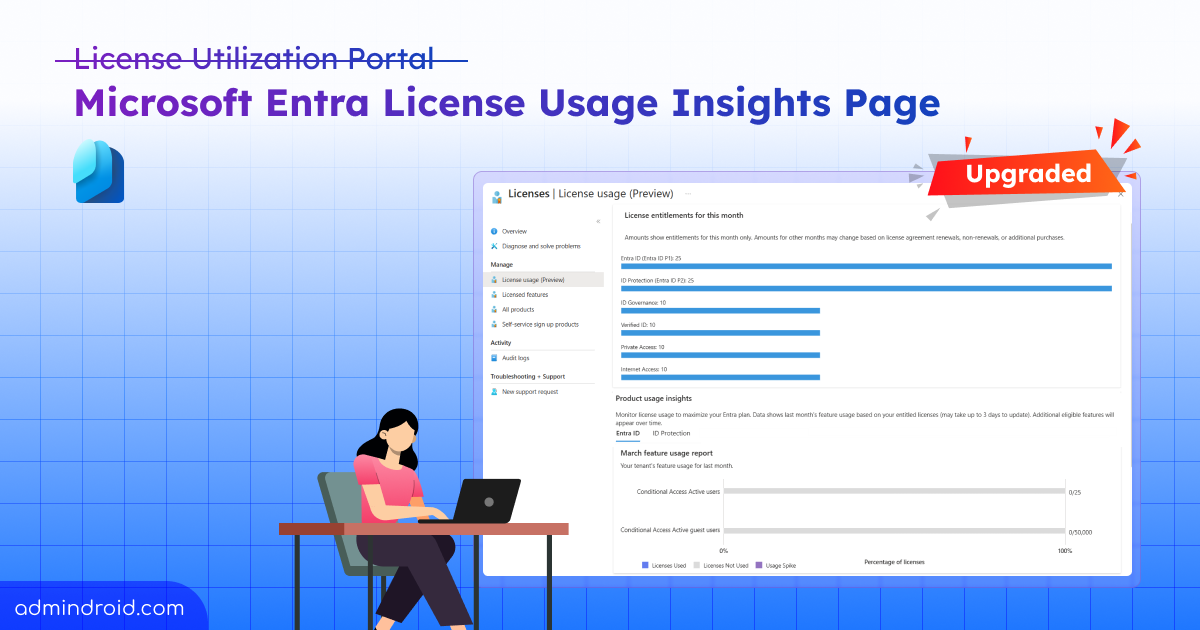
Task: Click the Diagnose wrench icon
Action: (x=494, y=246)
